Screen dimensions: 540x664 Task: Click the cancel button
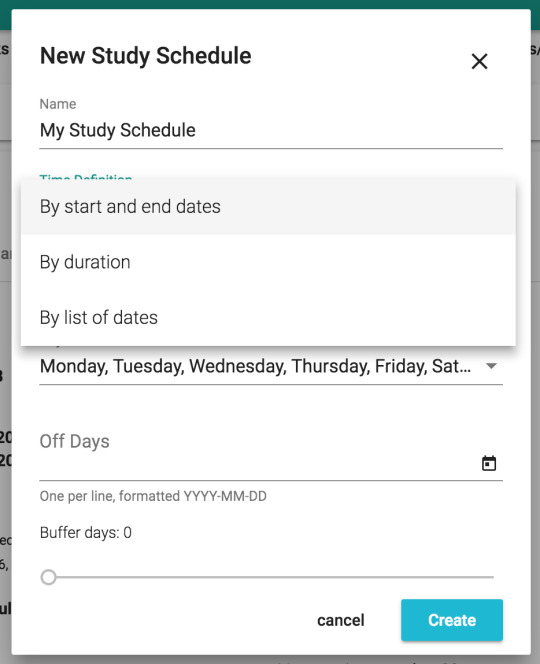pos(341,620)
